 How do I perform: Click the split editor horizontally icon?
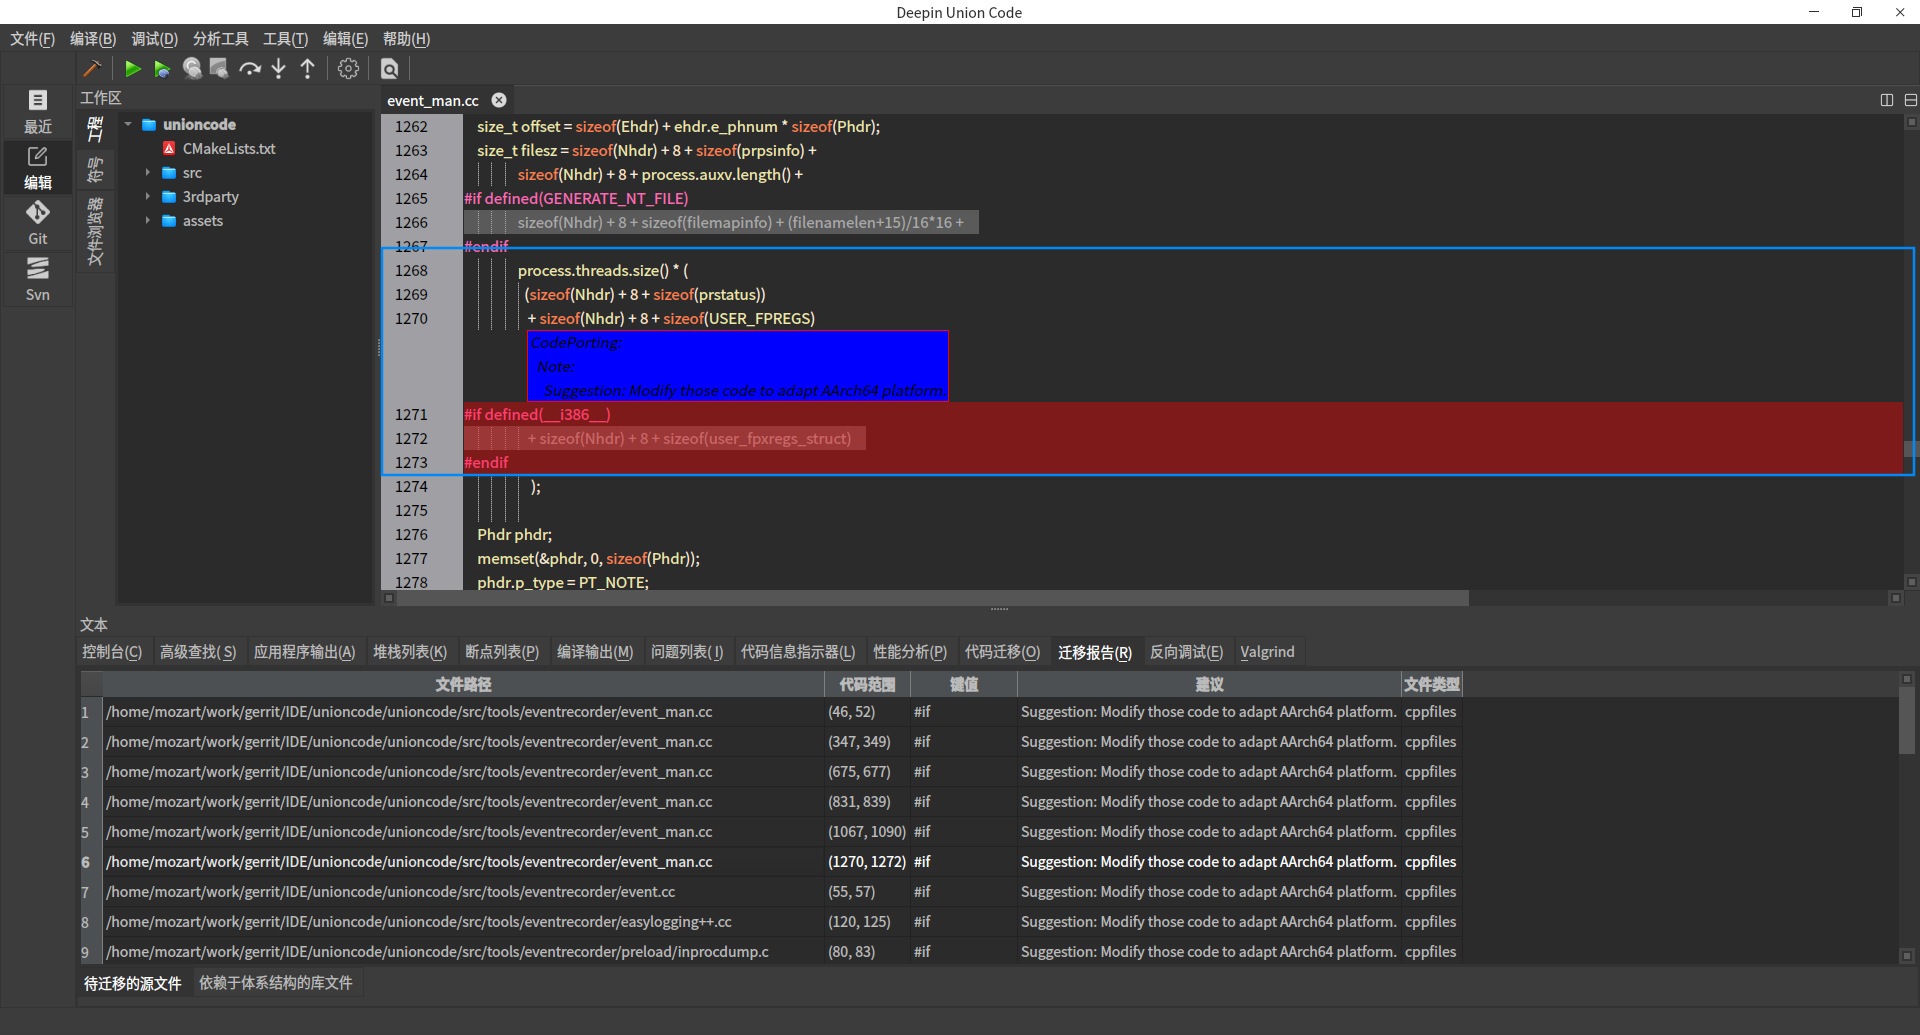pos(1911,100)
